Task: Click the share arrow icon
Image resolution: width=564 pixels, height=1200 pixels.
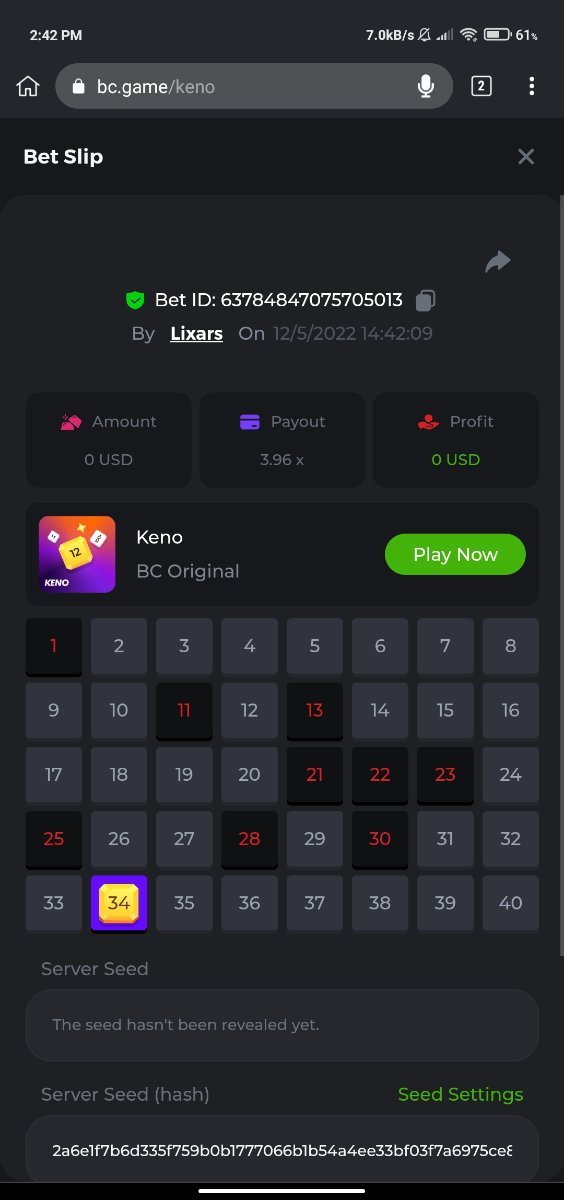Action: point(497,261)
